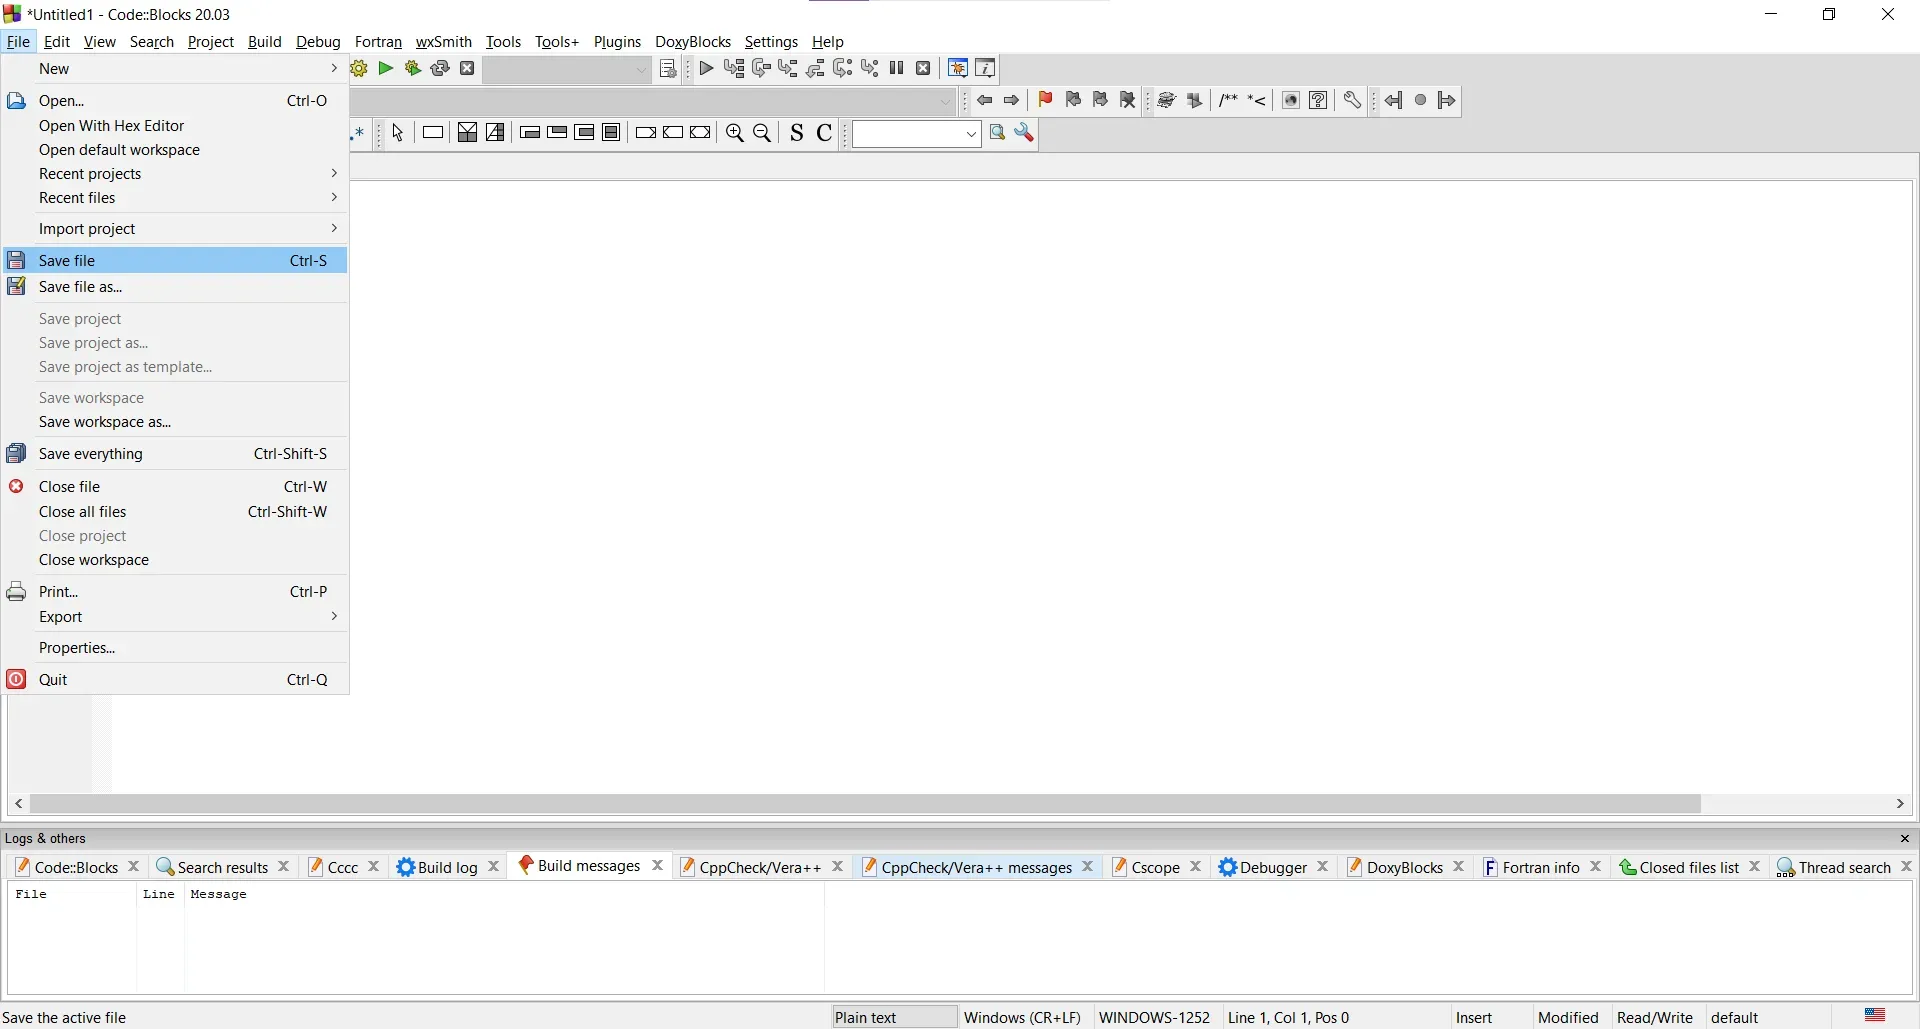Viewport: 1920px width, 1029px height.
Task: Select Close file menu entry
Action: coord(176,487)
